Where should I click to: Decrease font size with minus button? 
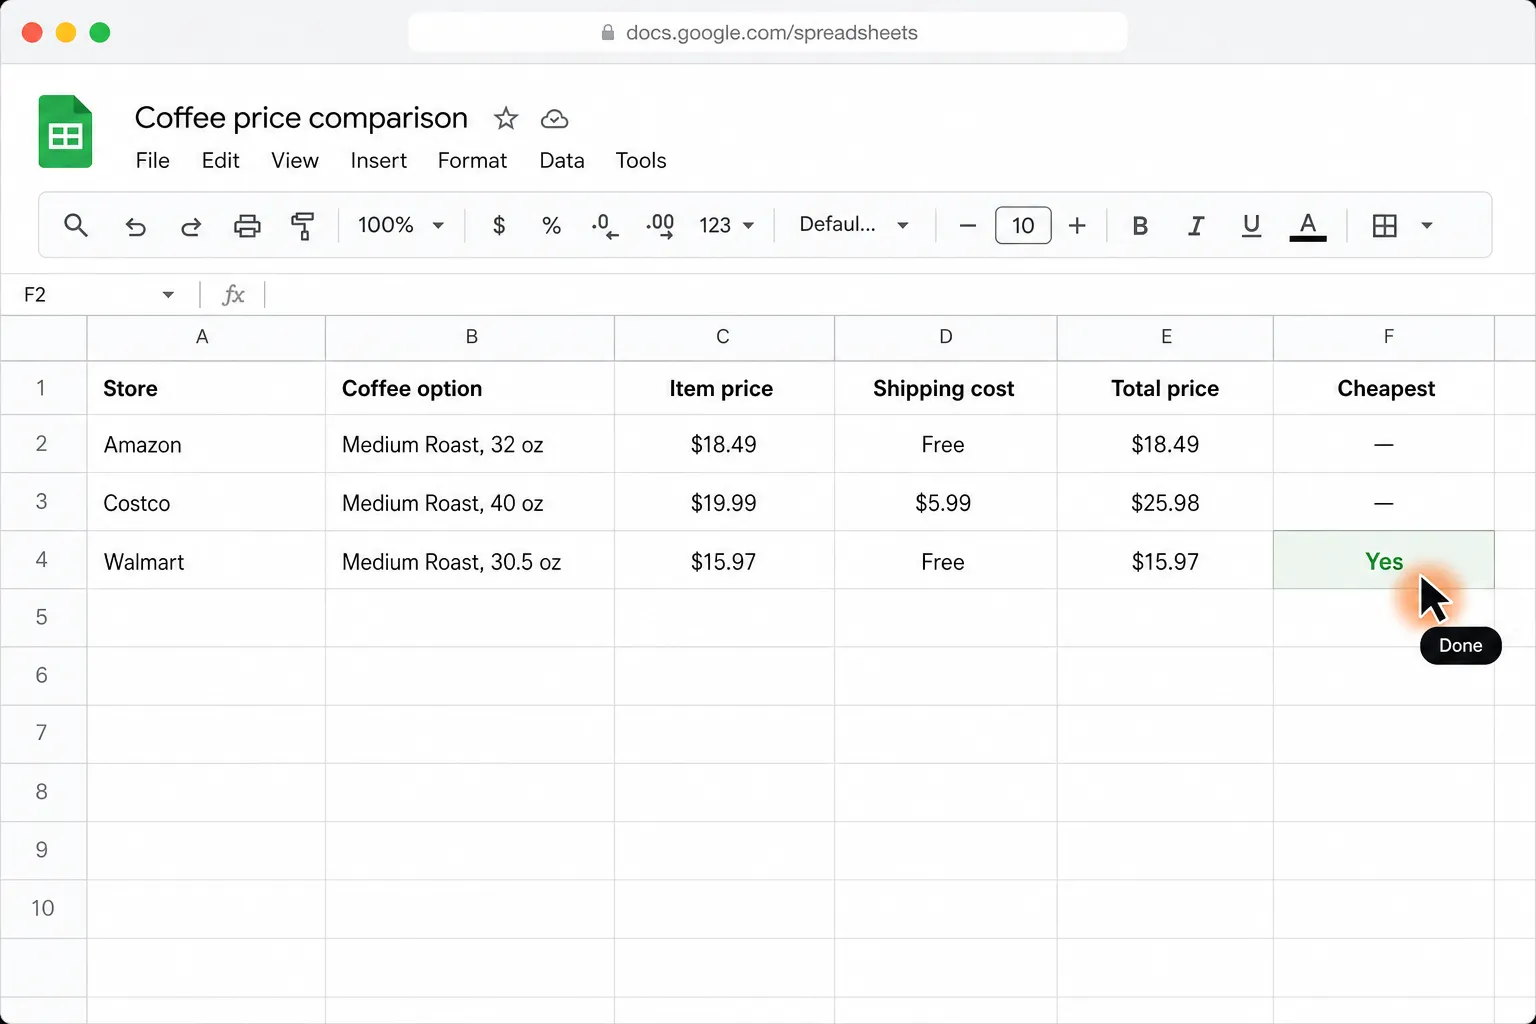tap(967, 226)
